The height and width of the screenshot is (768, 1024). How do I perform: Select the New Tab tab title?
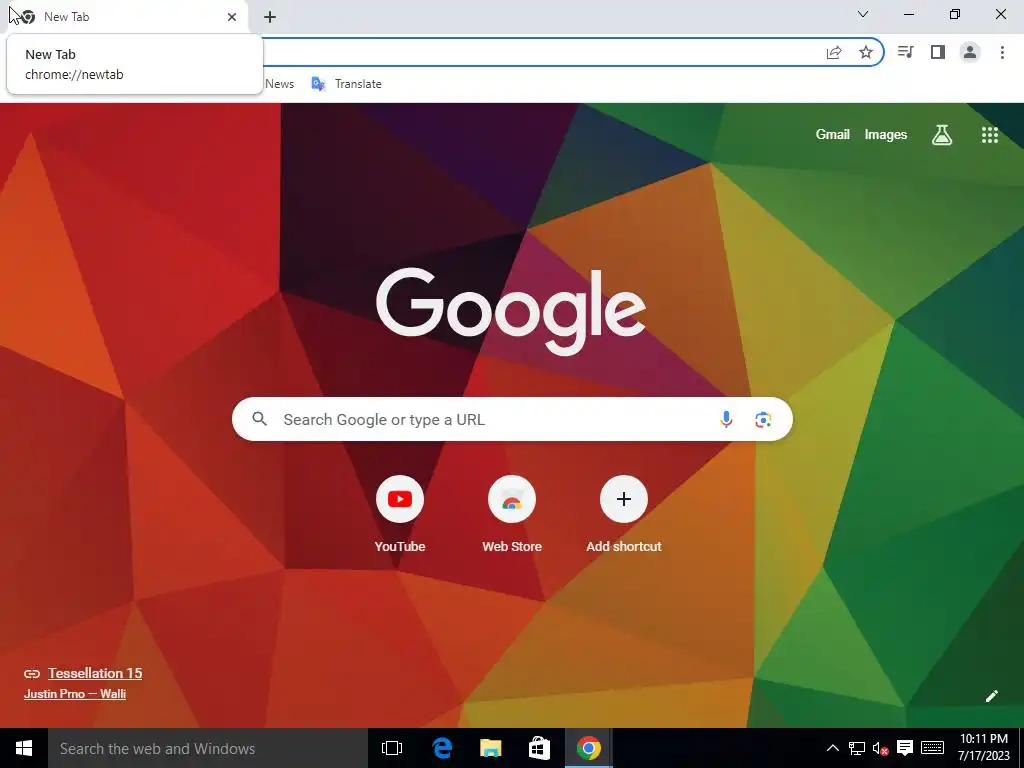[x=67, y=17]
